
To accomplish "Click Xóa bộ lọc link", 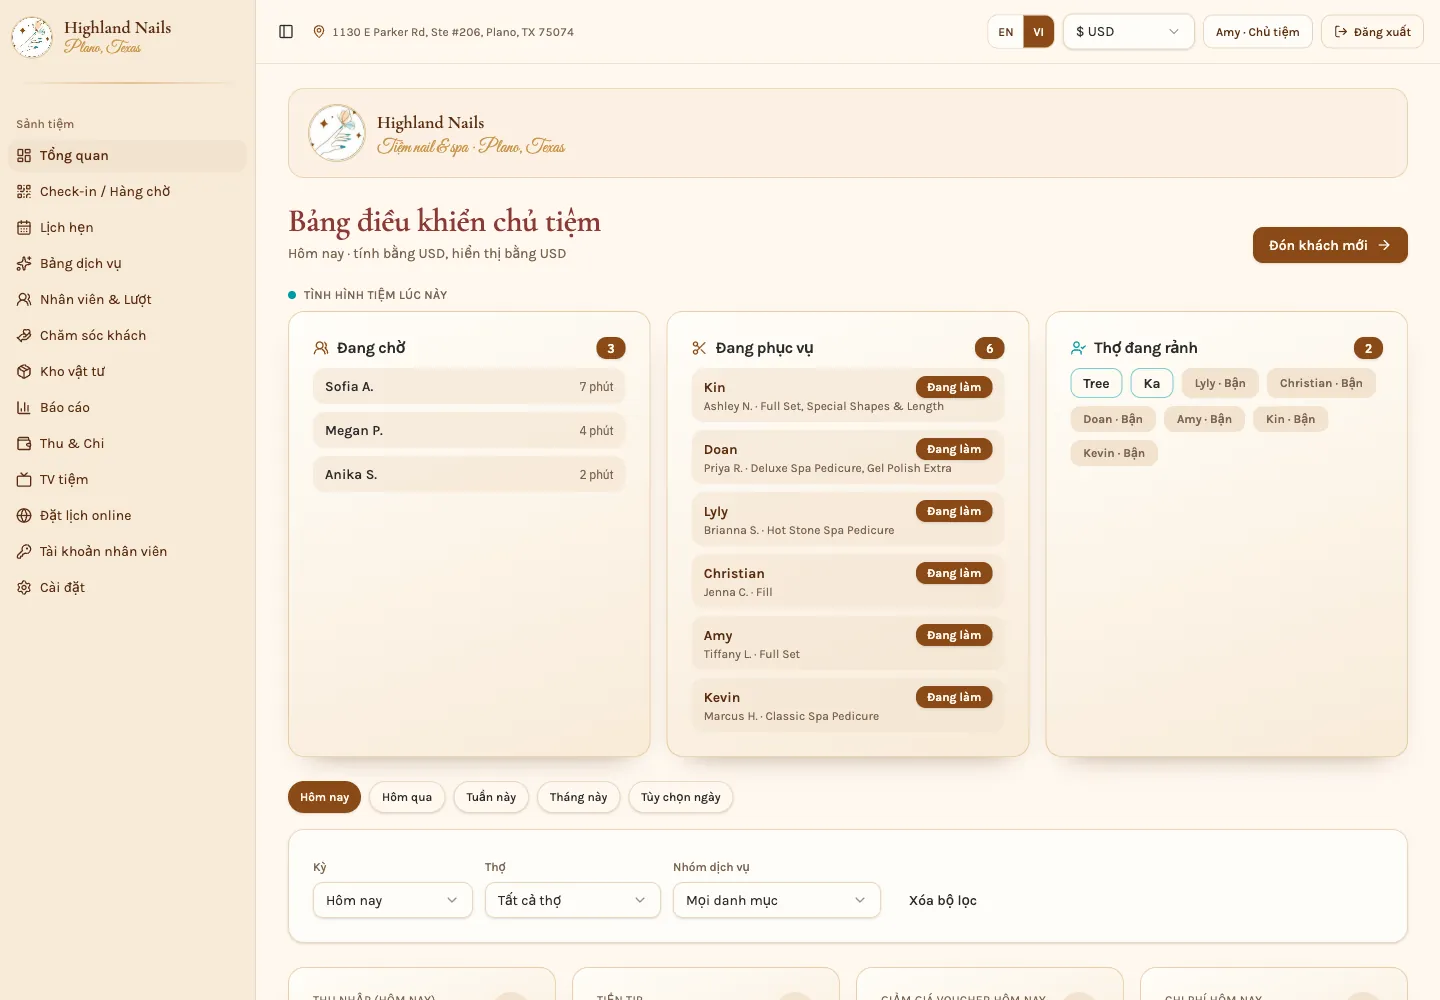I will [942, 900].
